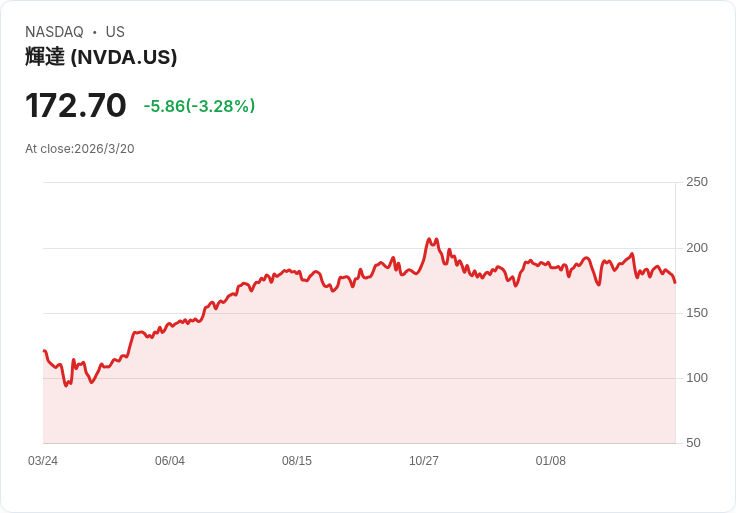Open the 輝達 (NVDA.US) stock title
This screenshot has width=736, height=513.
click(x=101, y=57)
